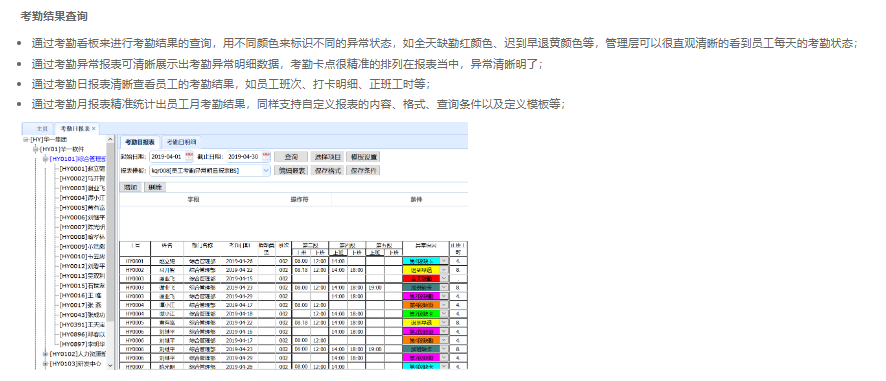Click the green status cell in the 2019-04-18 row

pyautogui.click(x=422, y=314)
